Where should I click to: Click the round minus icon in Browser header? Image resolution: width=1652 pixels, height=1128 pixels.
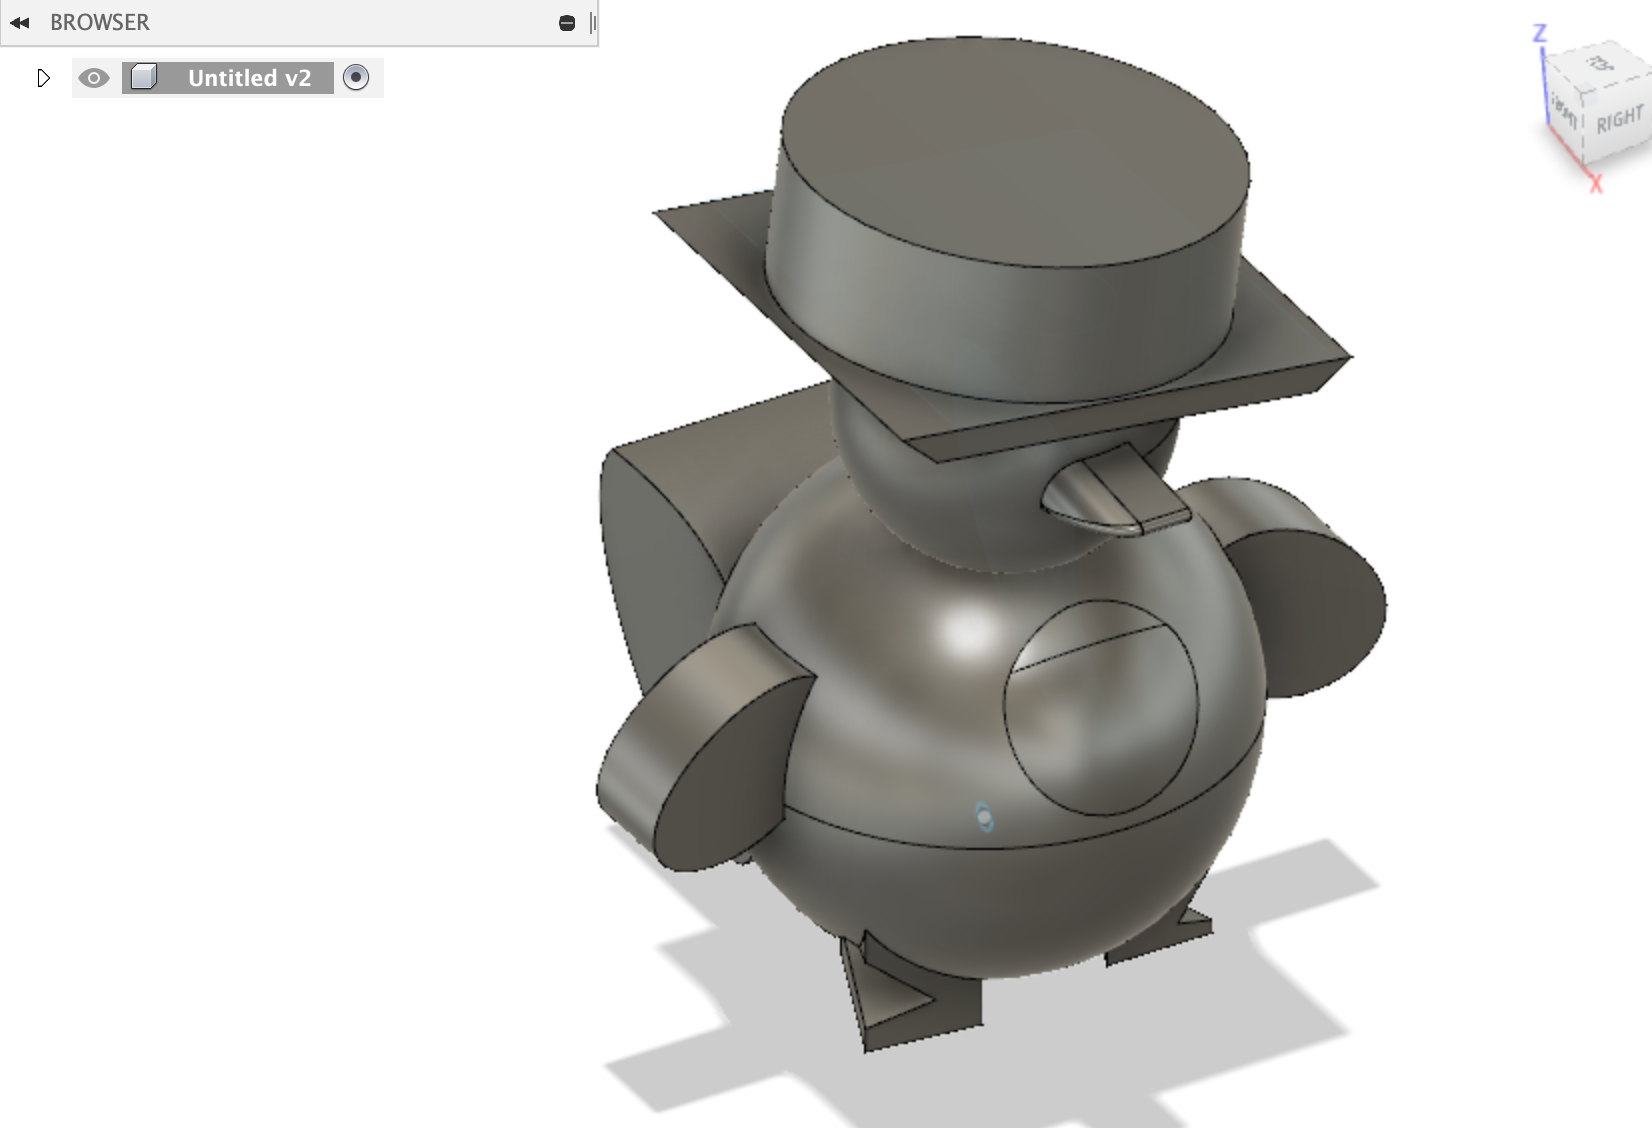(x=567, y=23)
